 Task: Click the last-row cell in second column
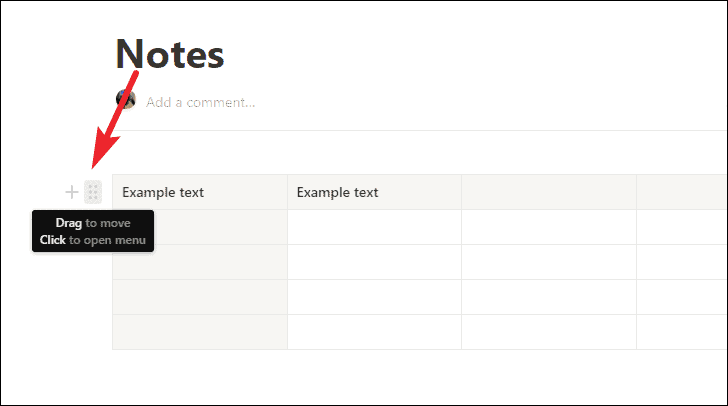tap(374, 332)
